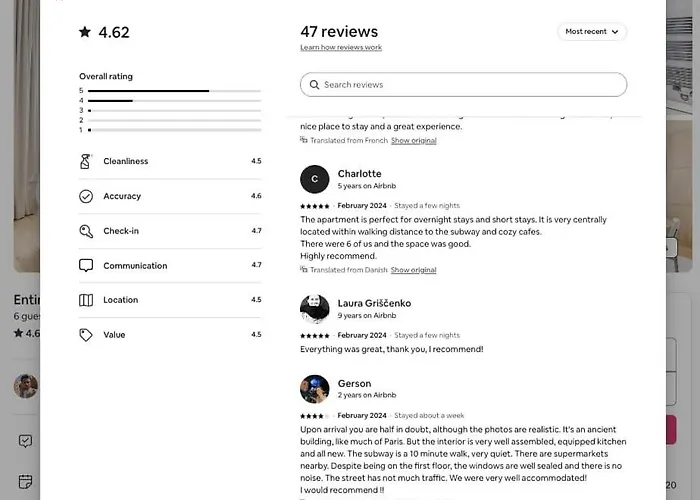Open Laura Griščenko's profile photo
This screenshot has width=700, height=500.
click(314, 308)
